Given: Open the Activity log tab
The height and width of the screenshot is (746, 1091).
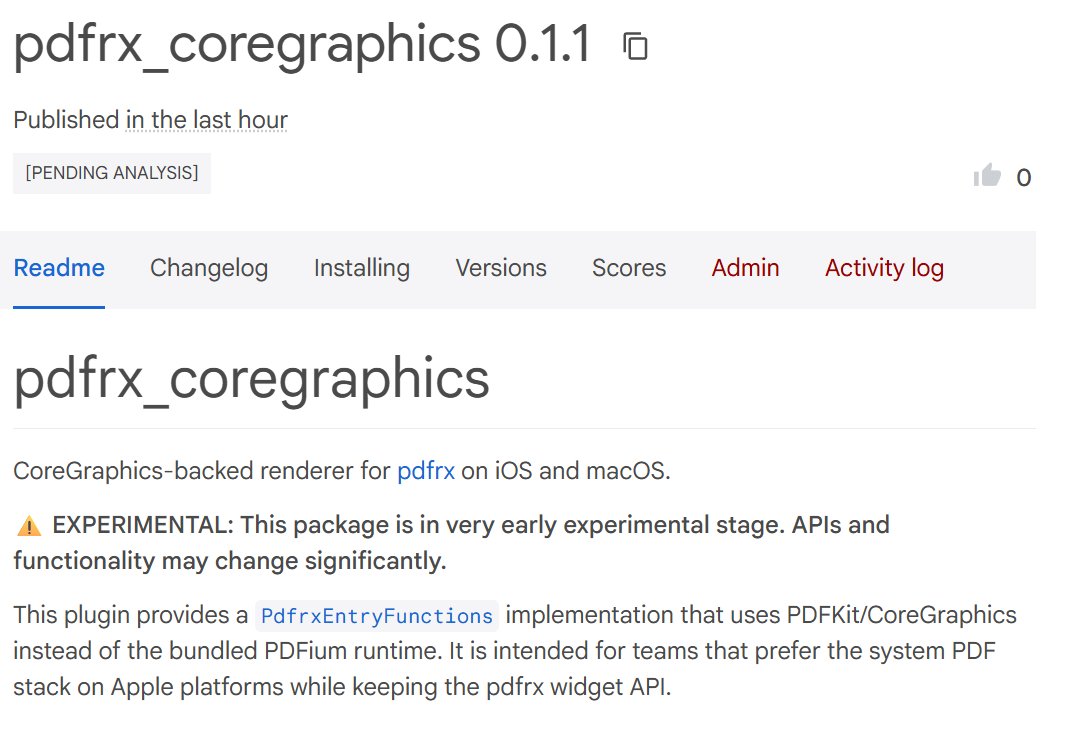Looking at the screenshot, I should [x=884, y=268].
